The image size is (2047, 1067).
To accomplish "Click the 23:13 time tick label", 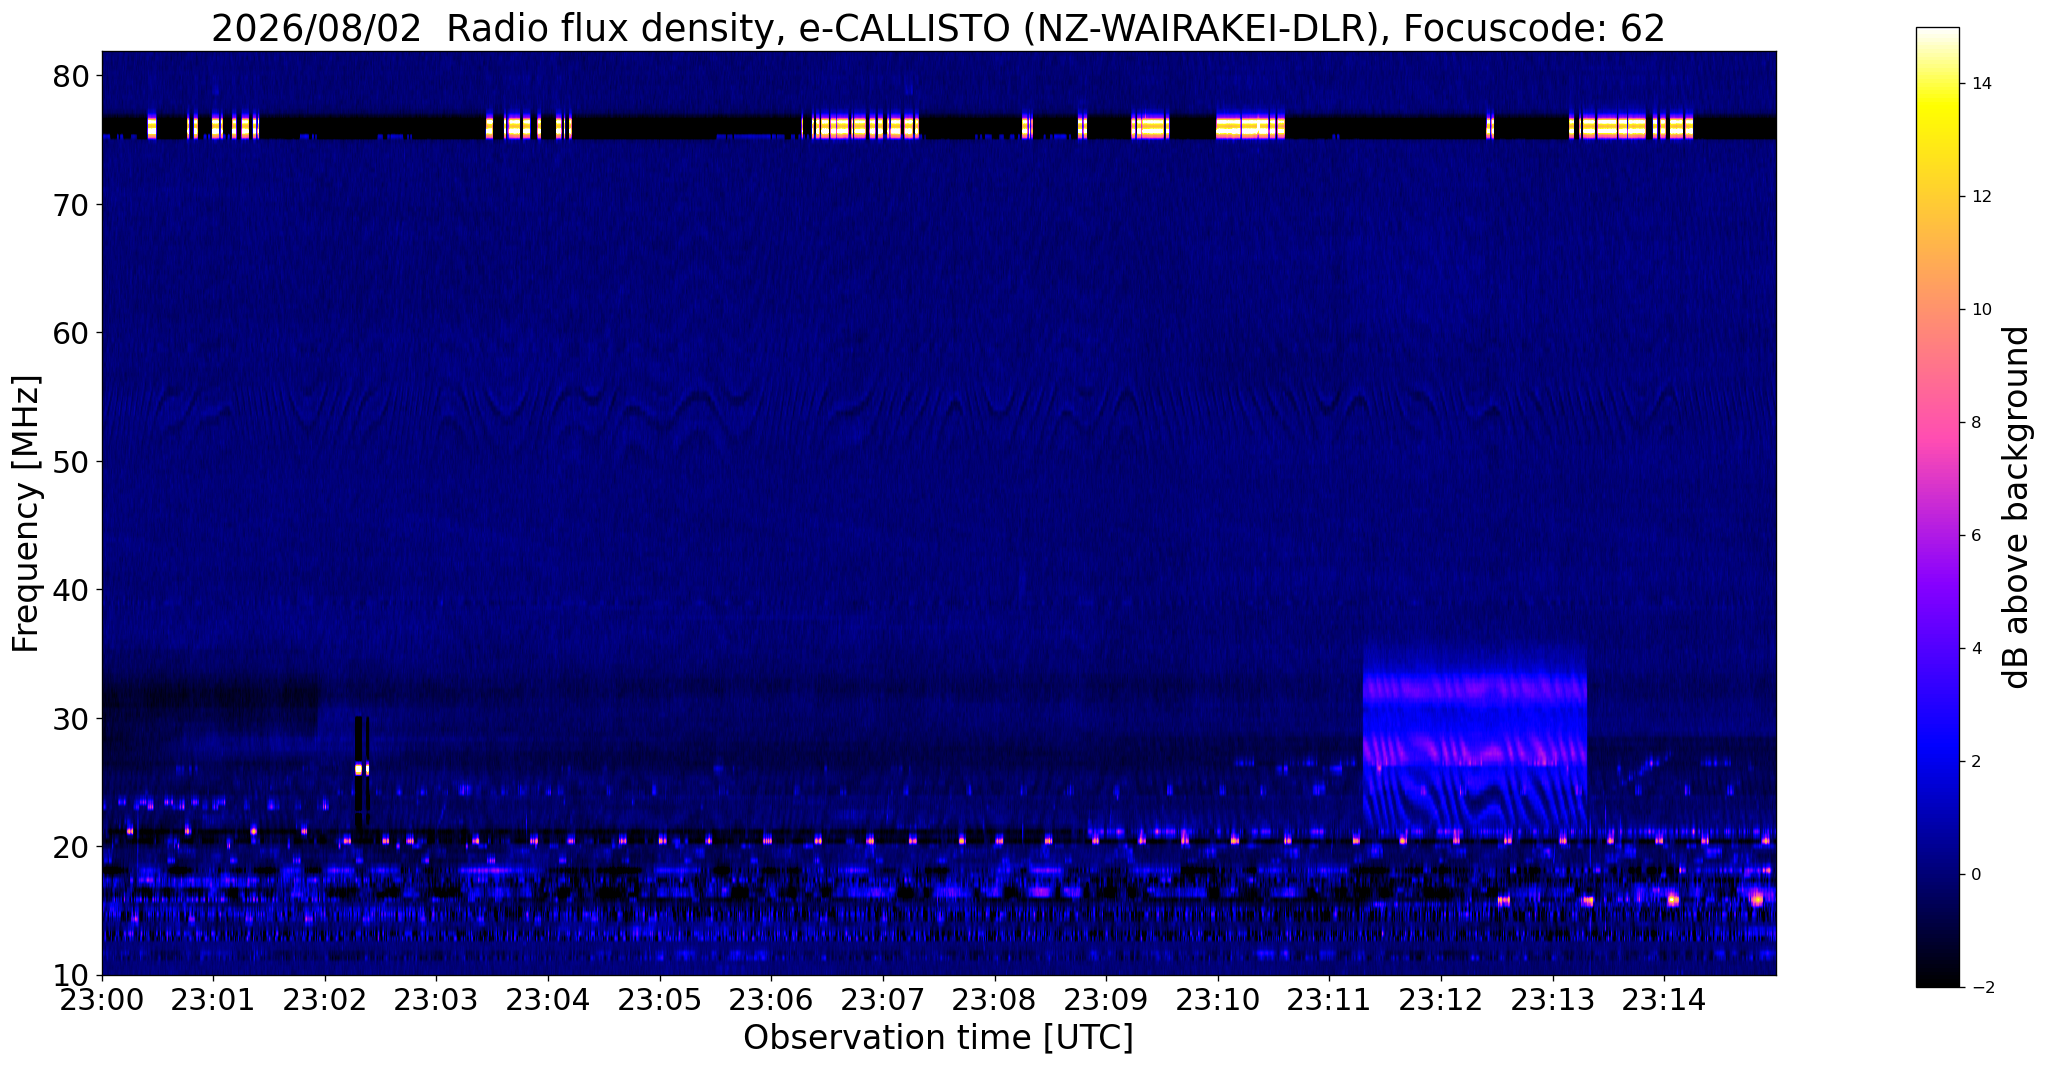I will point(1553,999).
